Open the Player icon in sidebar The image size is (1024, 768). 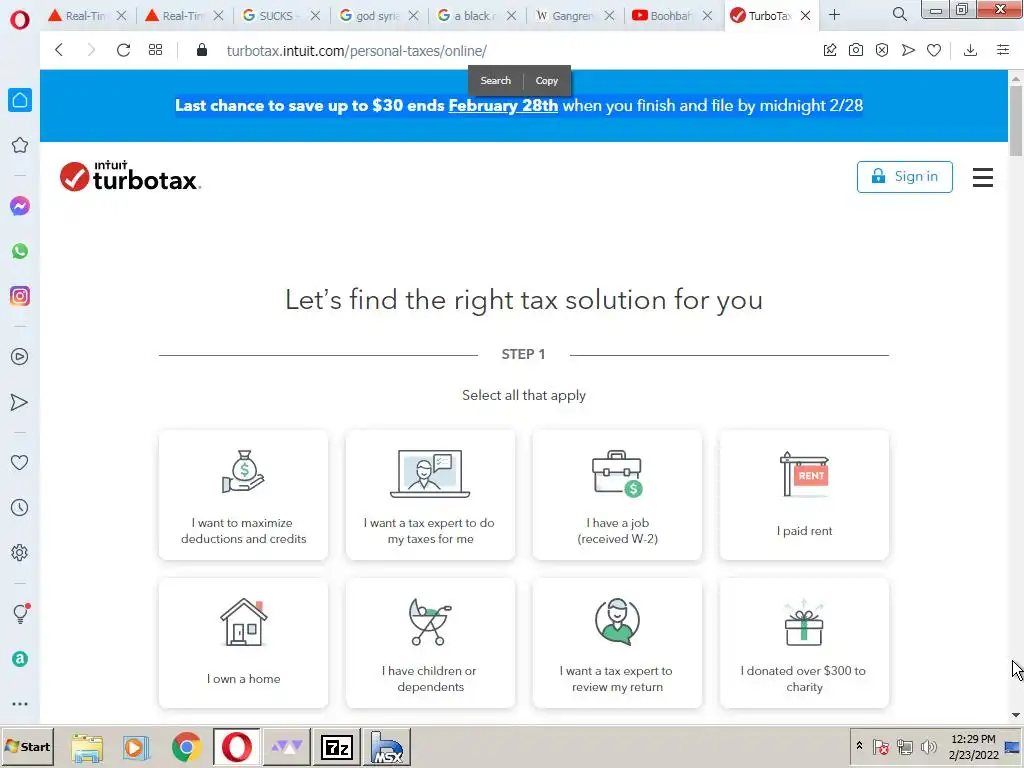click(x=20, y=357)
